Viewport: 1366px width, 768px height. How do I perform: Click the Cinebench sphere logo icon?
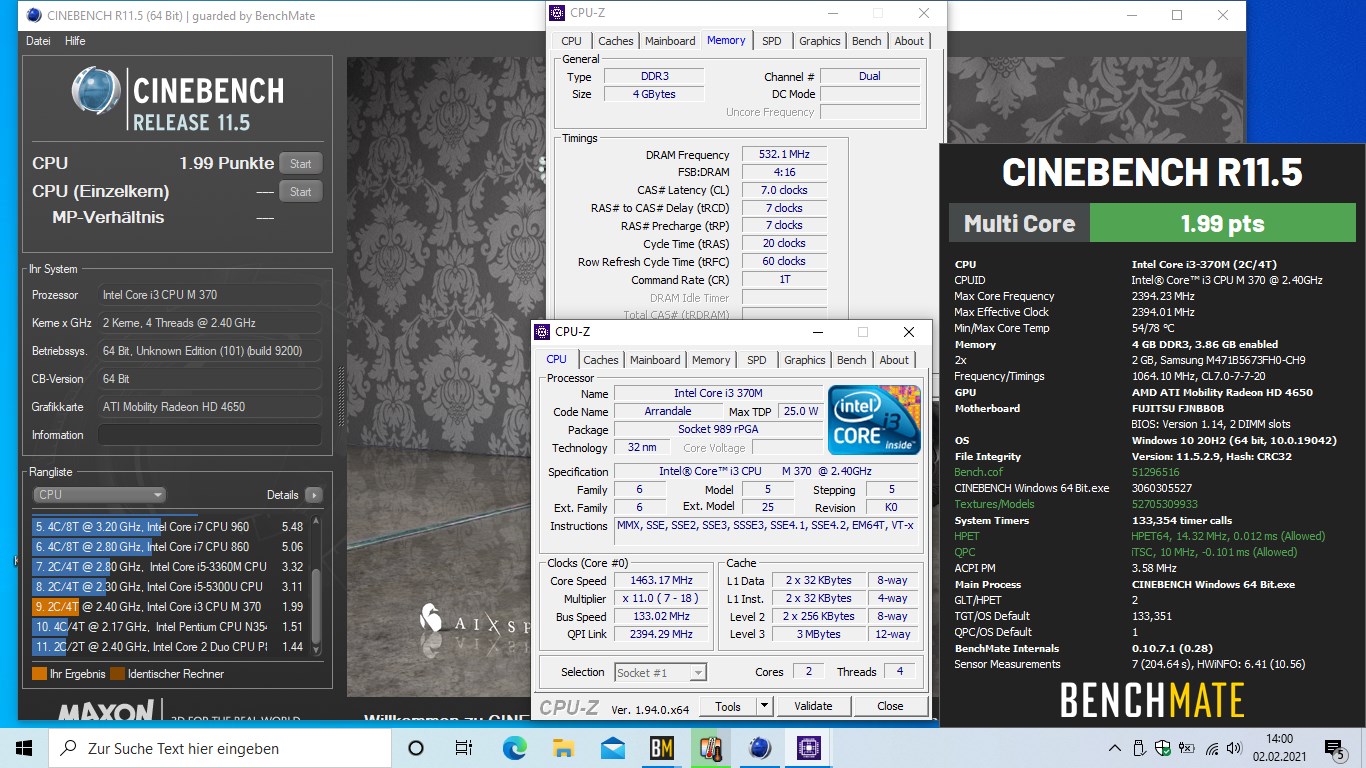click(x=96, y=92)
